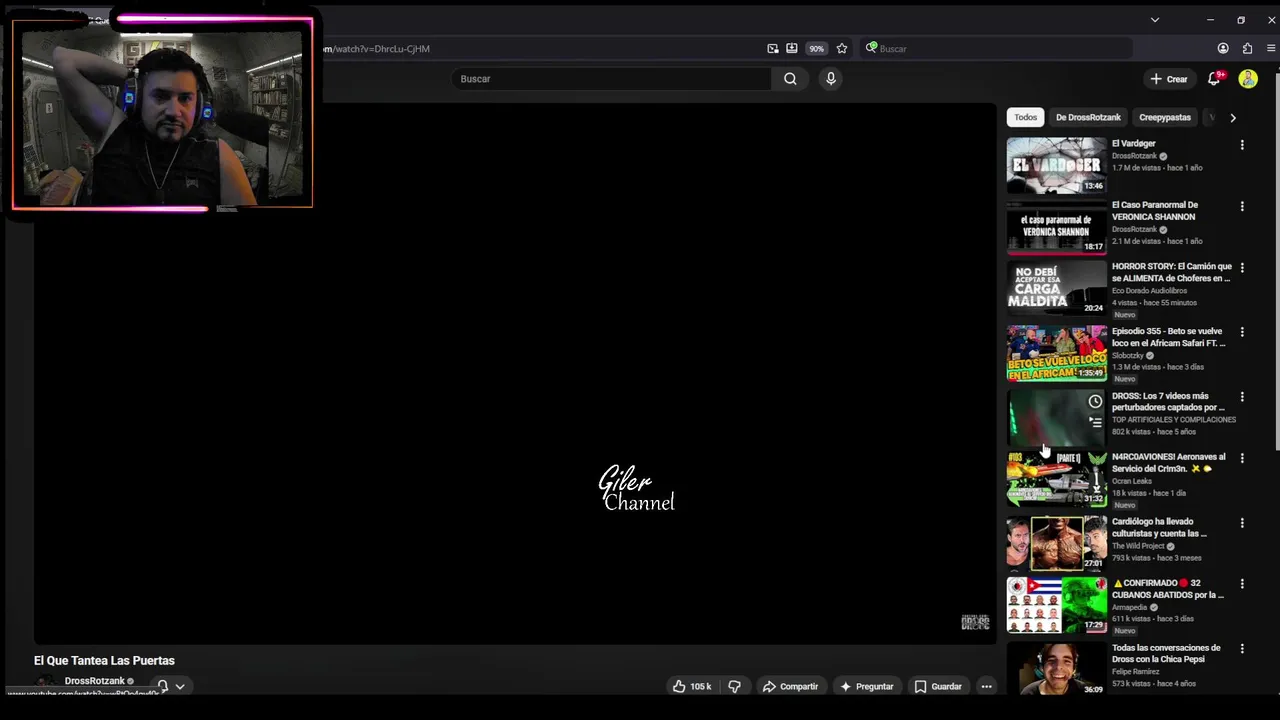Viewport: 1280px width, 720px height.
Task: Activate voice search microphone
Action: pyautogui.click(x=830, y=79)
